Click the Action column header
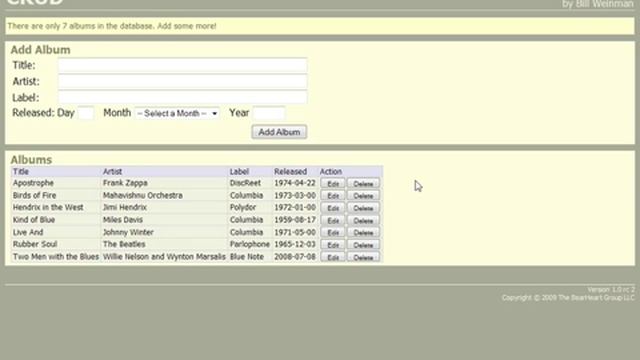 331,171
